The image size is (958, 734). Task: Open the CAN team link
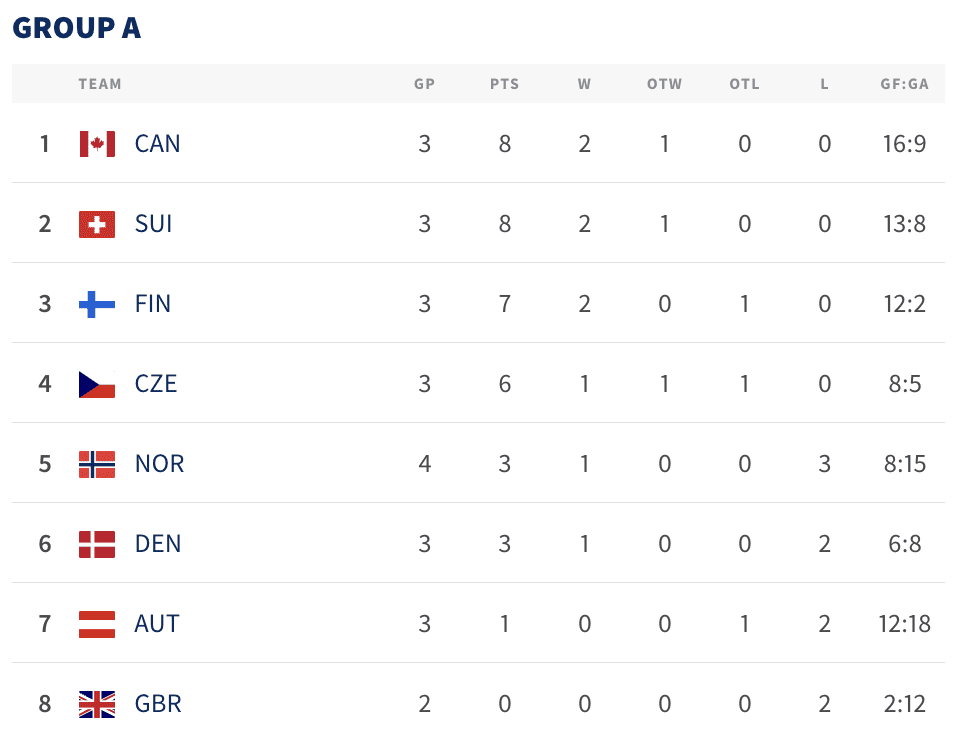158,144
